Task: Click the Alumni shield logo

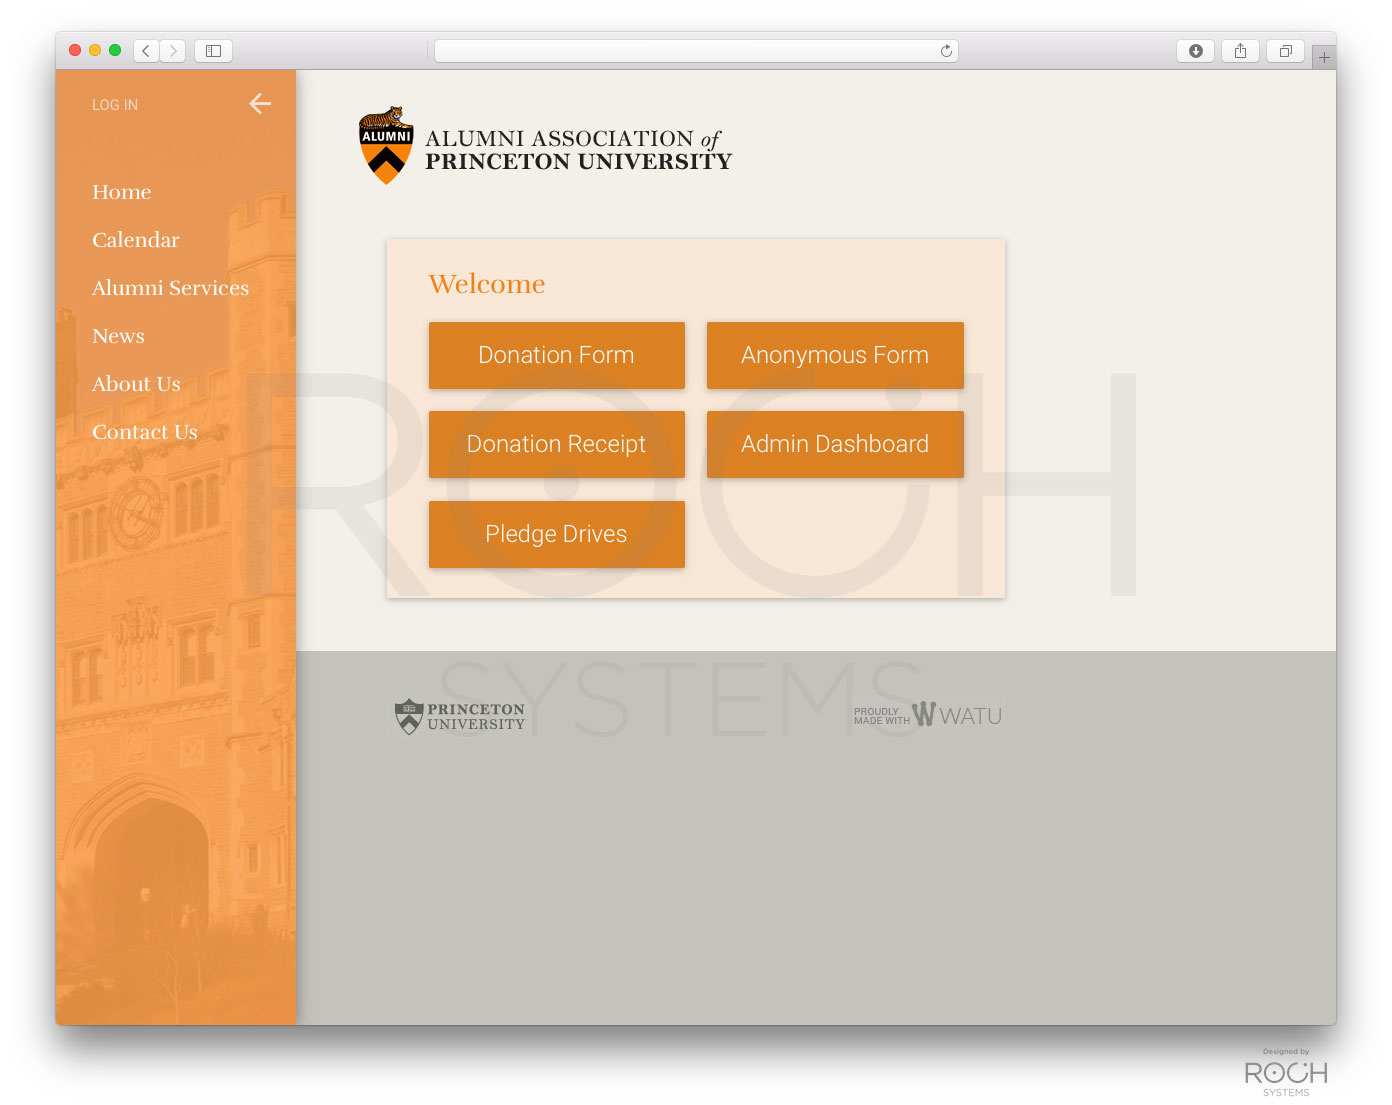Action: coord(386,146)
